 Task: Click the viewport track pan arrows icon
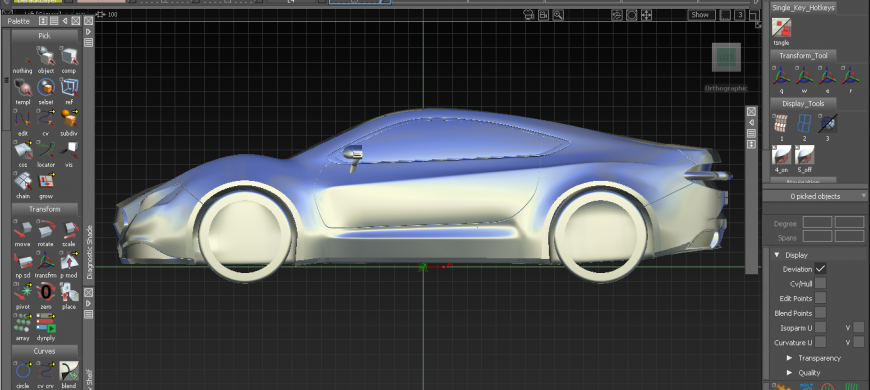point(646,15)
